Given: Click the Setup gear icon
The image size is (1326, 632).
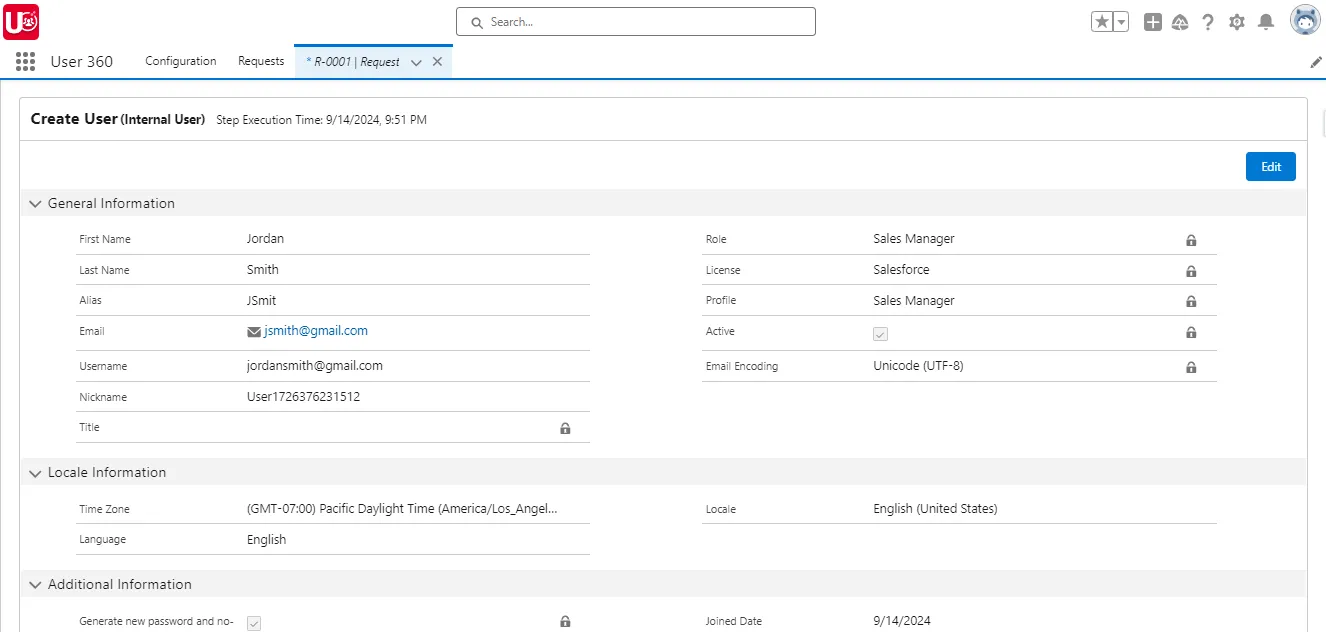Looking at the screenshot, I should click(x=1236, y=21).
